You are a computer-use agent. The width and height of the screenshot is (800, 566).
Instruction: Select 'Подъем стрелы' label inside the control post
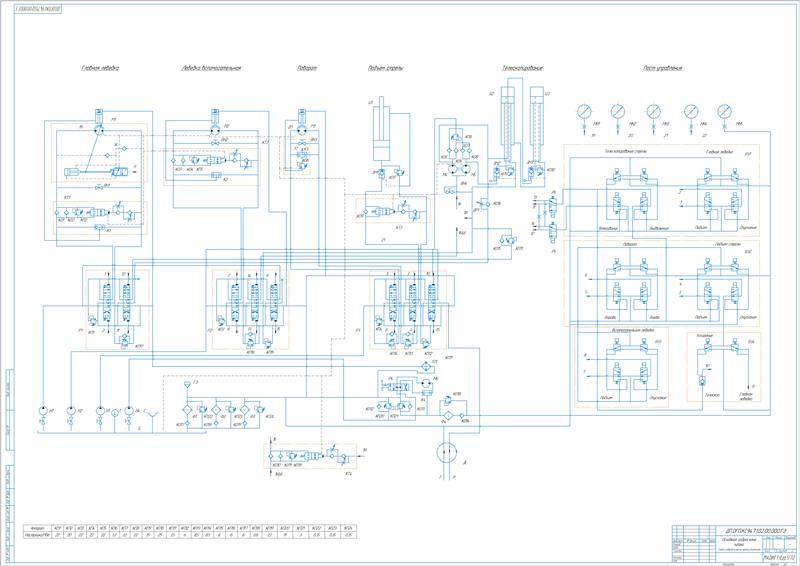[727, 244]
